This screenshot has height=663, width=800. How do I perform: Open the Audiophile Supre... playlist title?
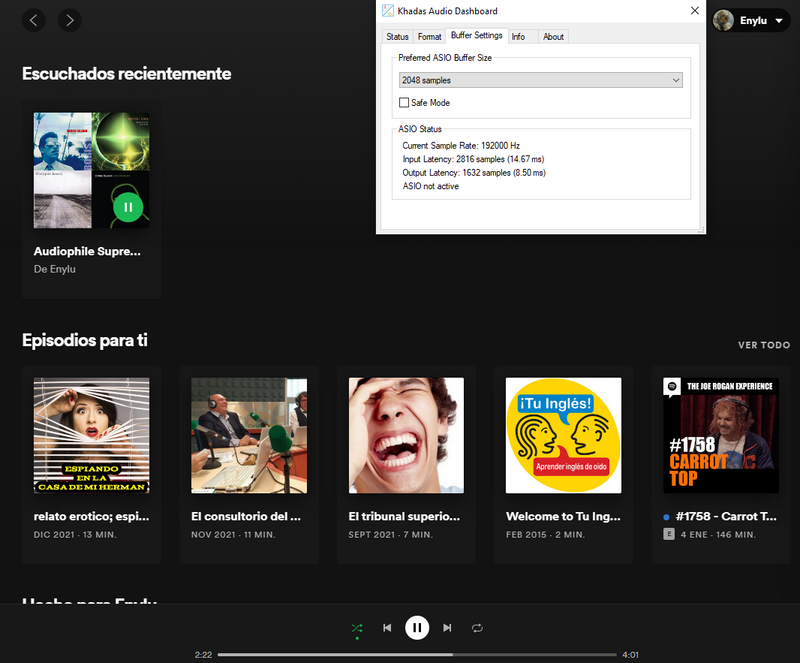click(x=87, y=251)
